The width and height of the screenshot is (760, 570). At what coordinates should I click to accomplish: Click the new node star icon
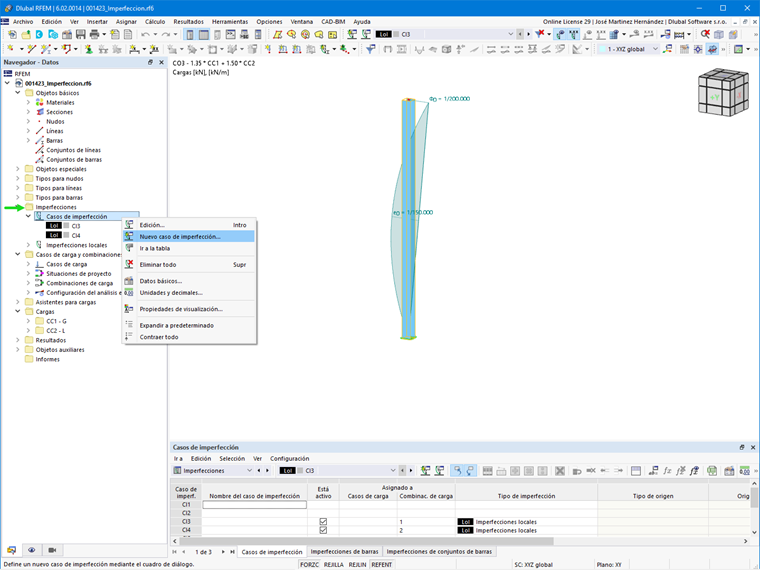tap(10, 49)
